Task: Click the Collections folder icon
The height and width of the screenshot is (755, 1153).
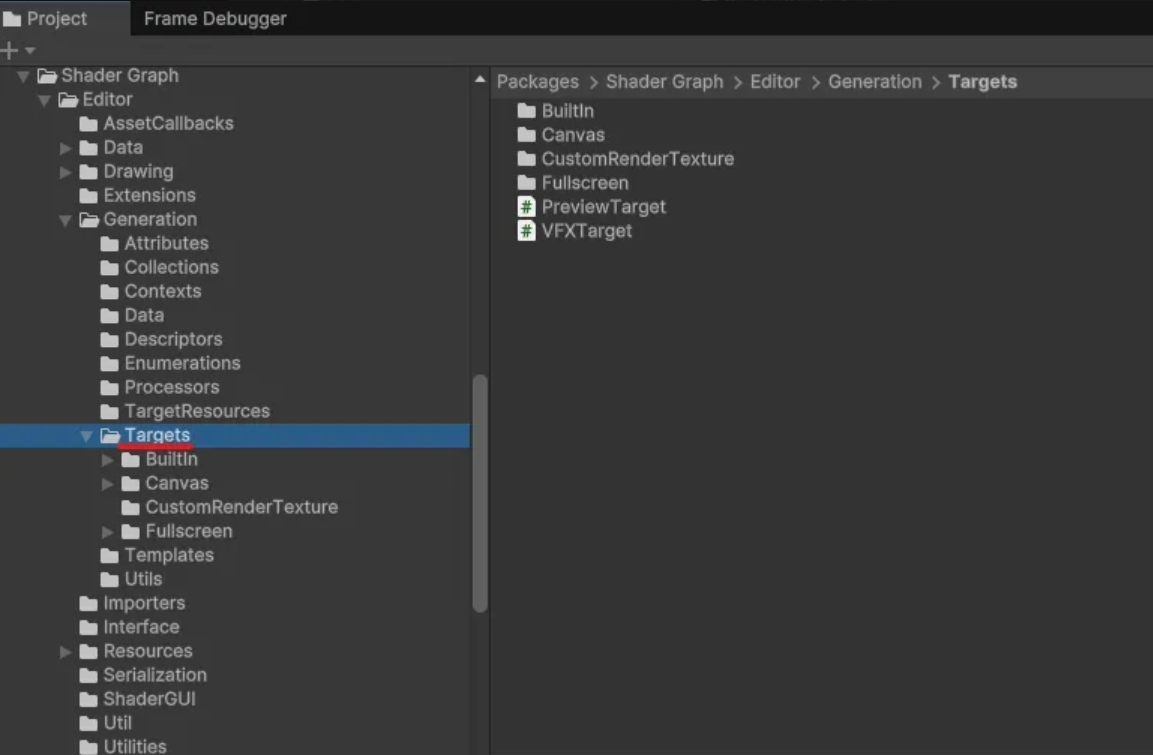Action: pos(110,268)
